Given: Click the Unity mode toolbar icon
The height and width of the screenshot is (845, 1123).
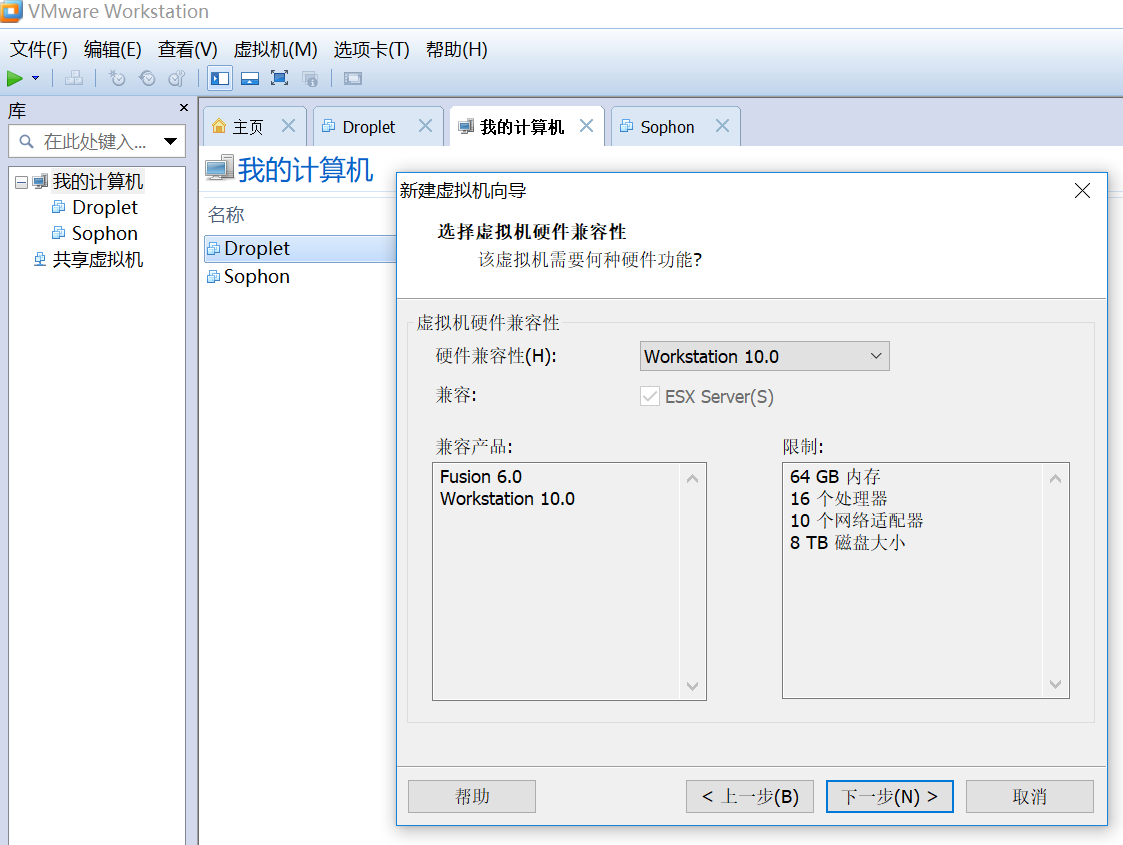Looking at the screenshot, I should [310, 79].
